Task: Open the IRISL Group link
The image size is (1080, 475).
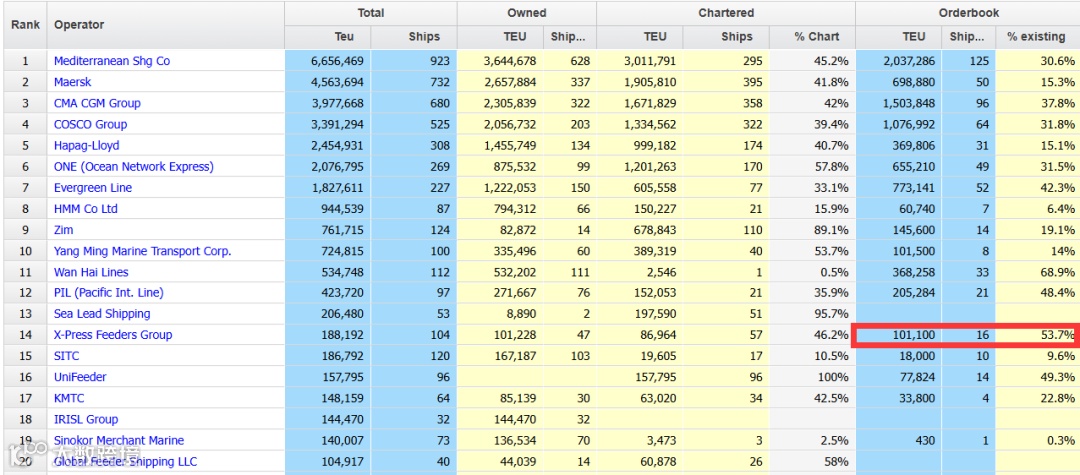Action: tap(86, 419)
